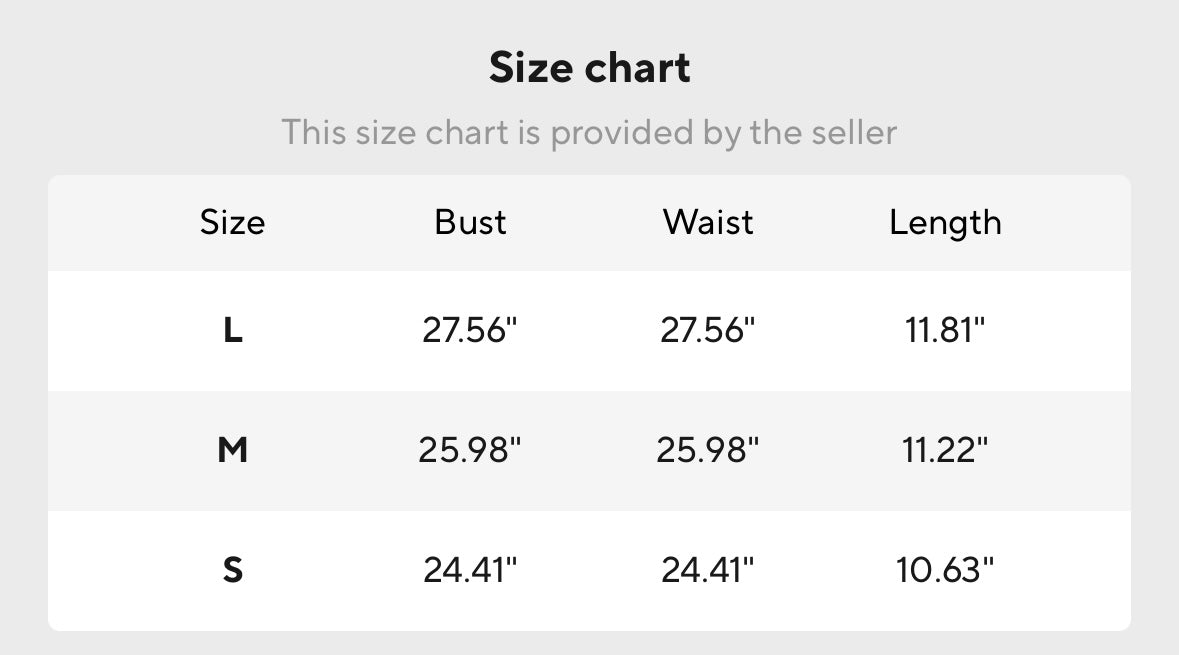Select the Size column header
The width and height of the screenshot is (1179, 655).
pyautogui.click(x=232, y=222)
